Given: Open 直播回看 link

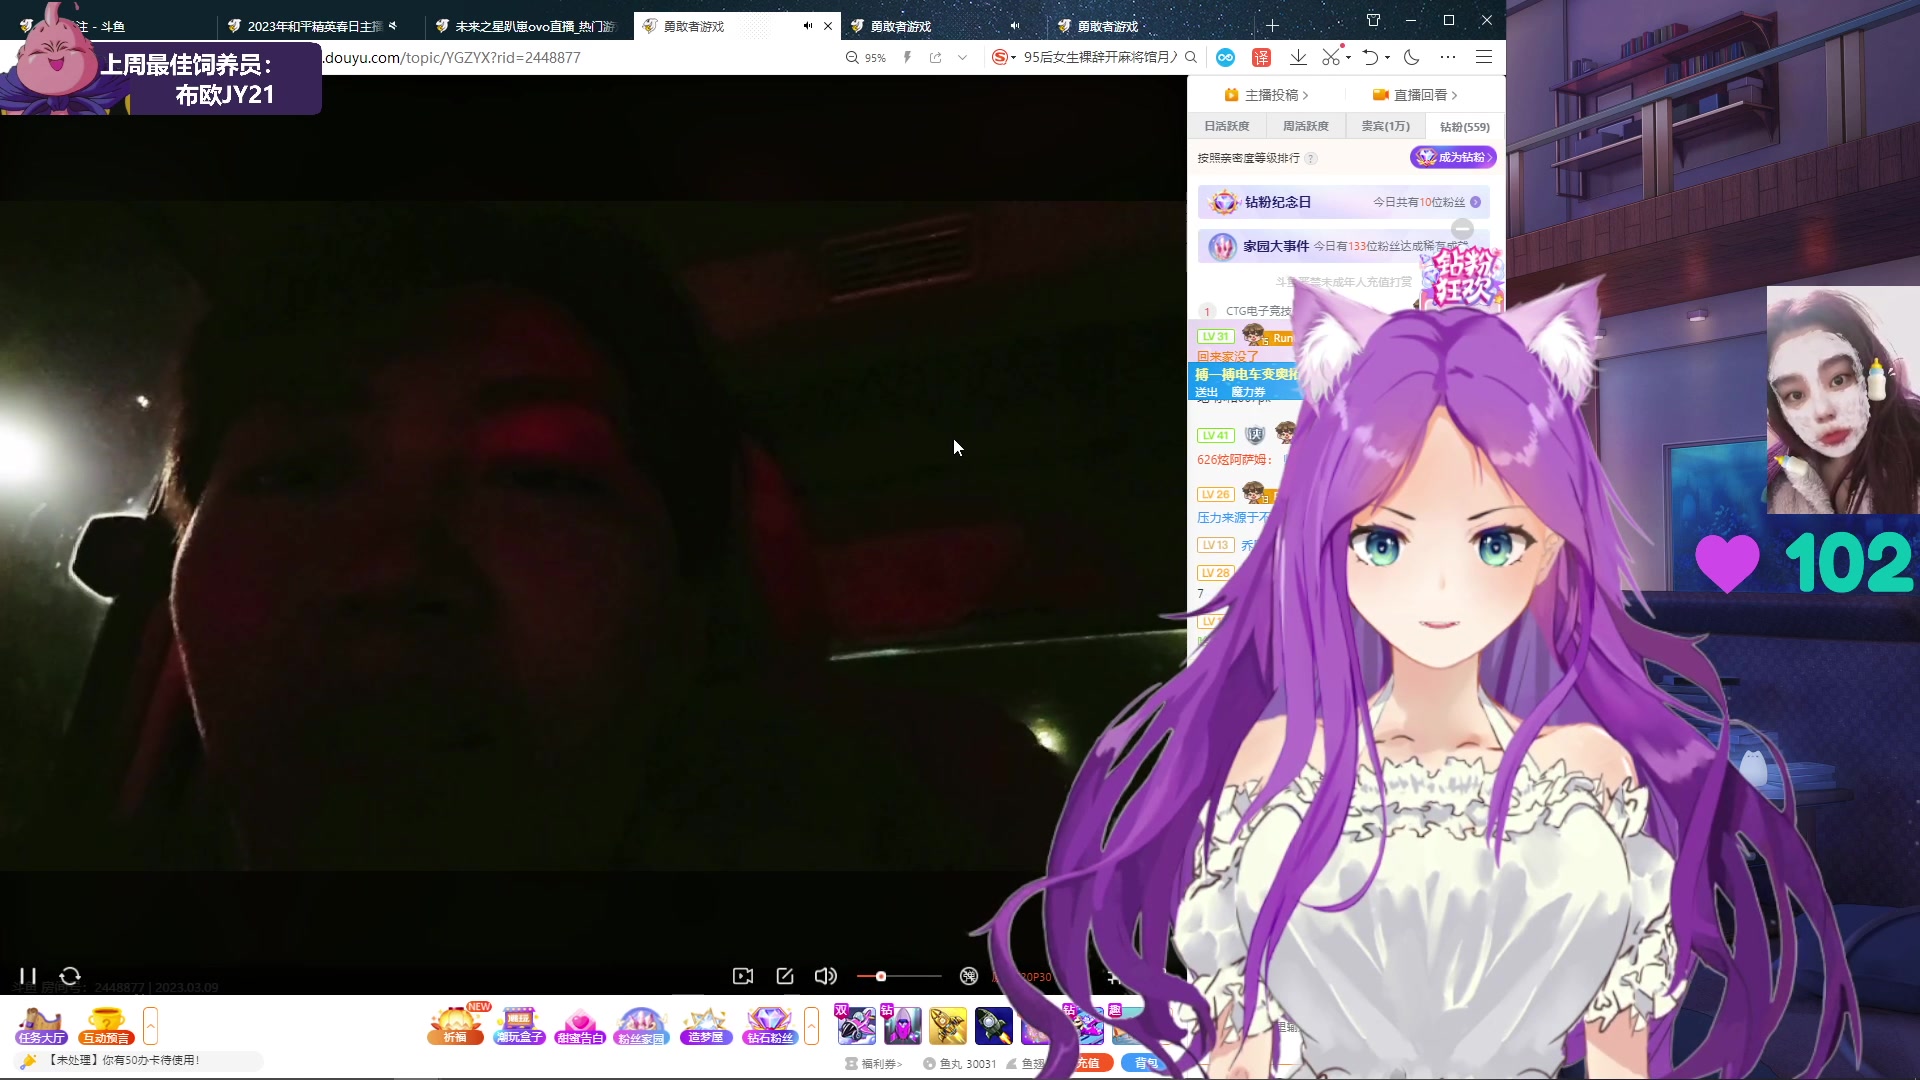Looking at the screenshot, I should [x=1415, y=95].
